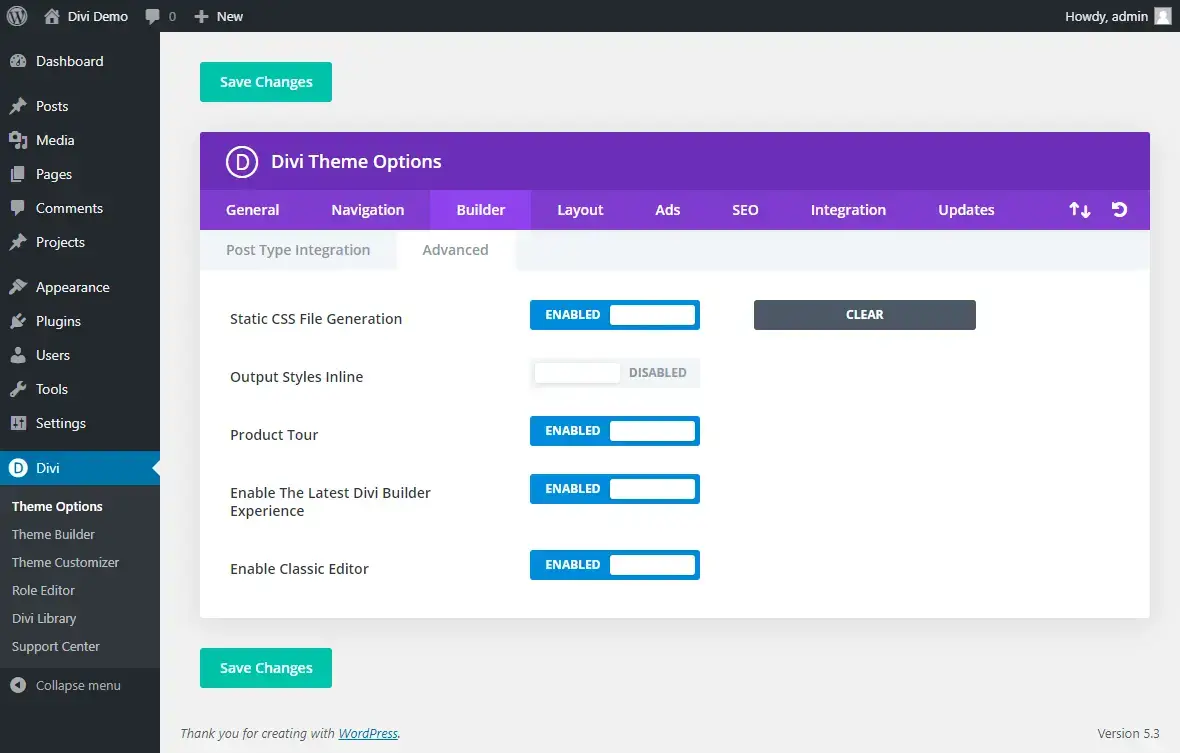This screenshot has height=753, width=1180.
Task: Follow the WordPress footer link
Action: (x=368, y=733)
